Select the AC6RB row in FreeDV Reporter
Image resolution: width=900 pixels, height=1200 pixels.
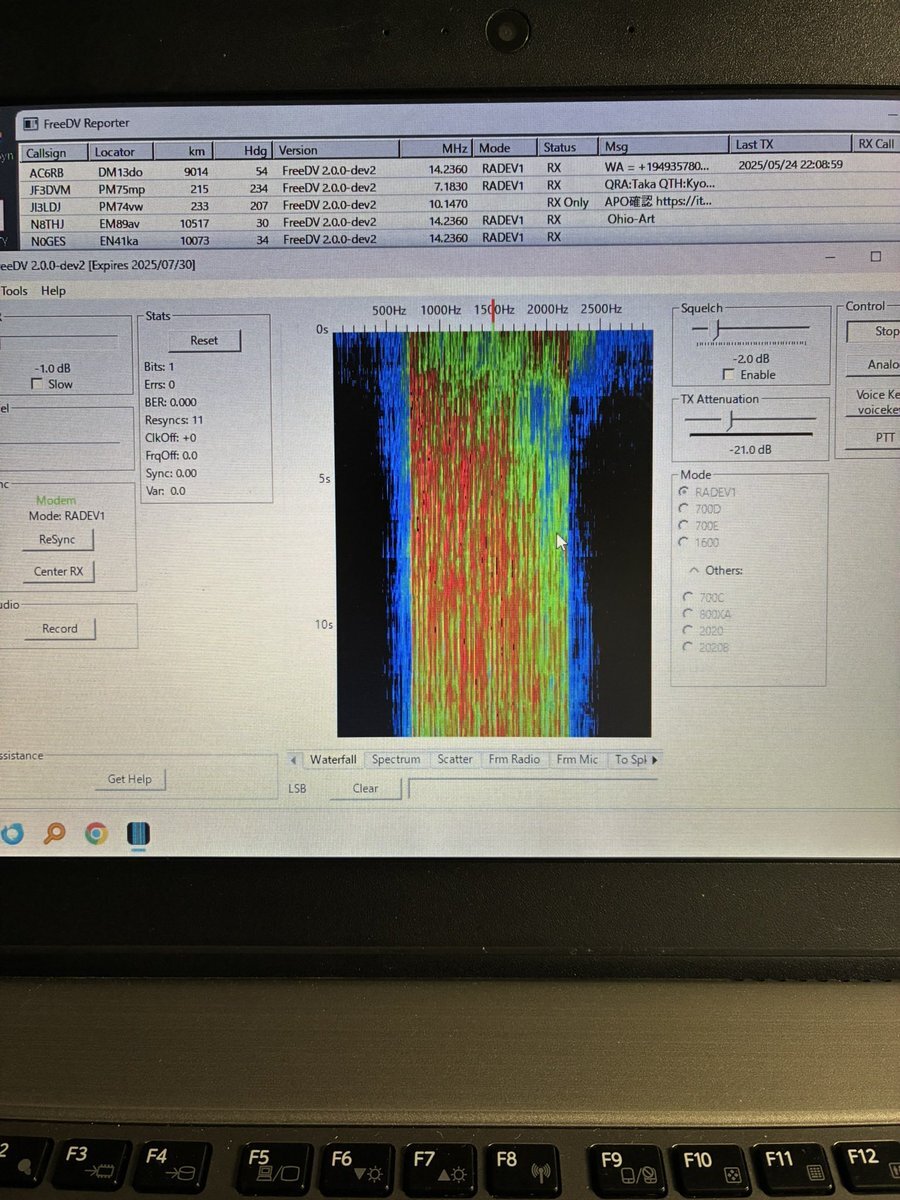pos(460,168)
